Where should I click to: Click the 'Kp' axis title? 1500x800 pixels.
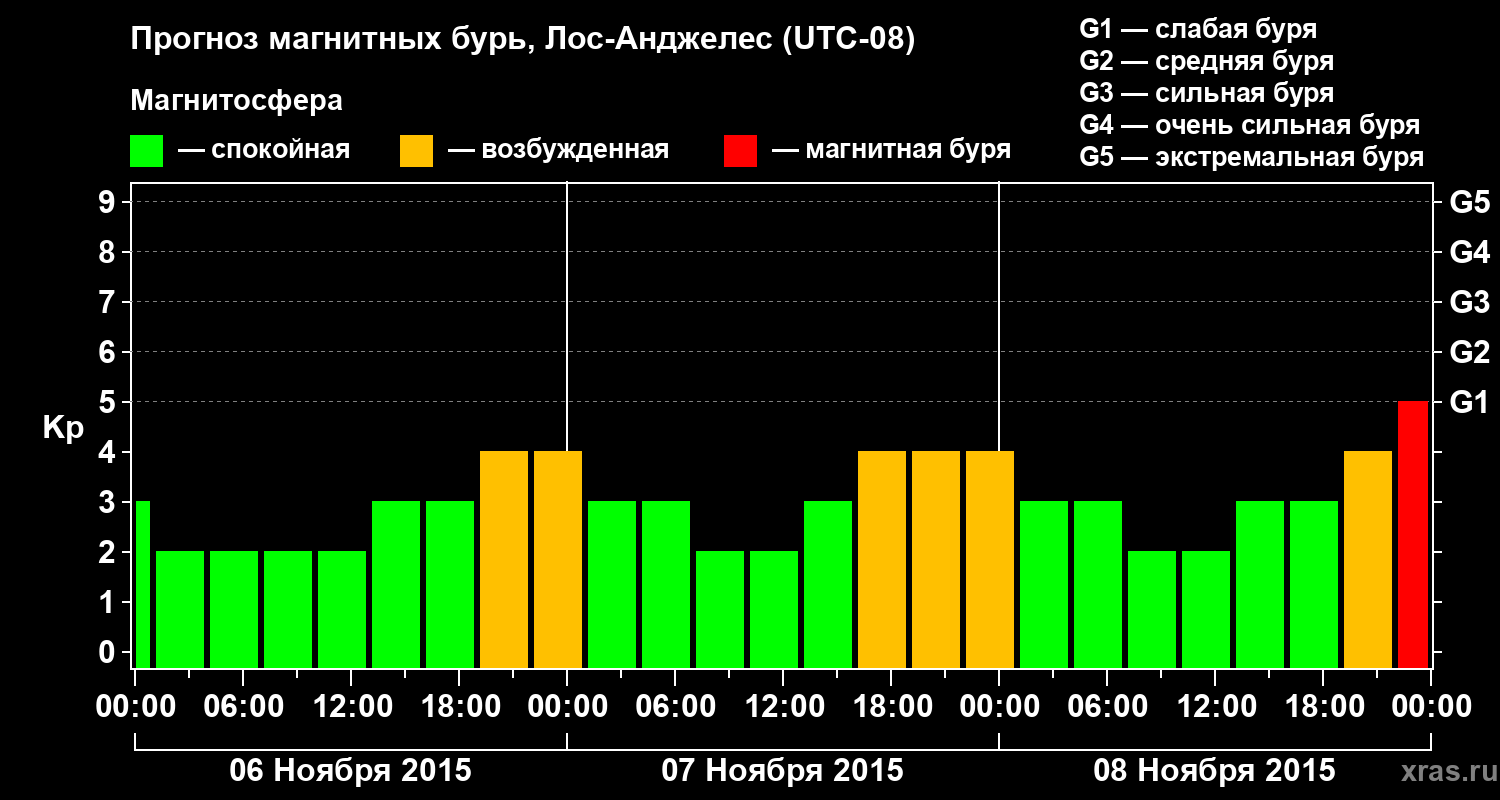(x=63, y=428)
